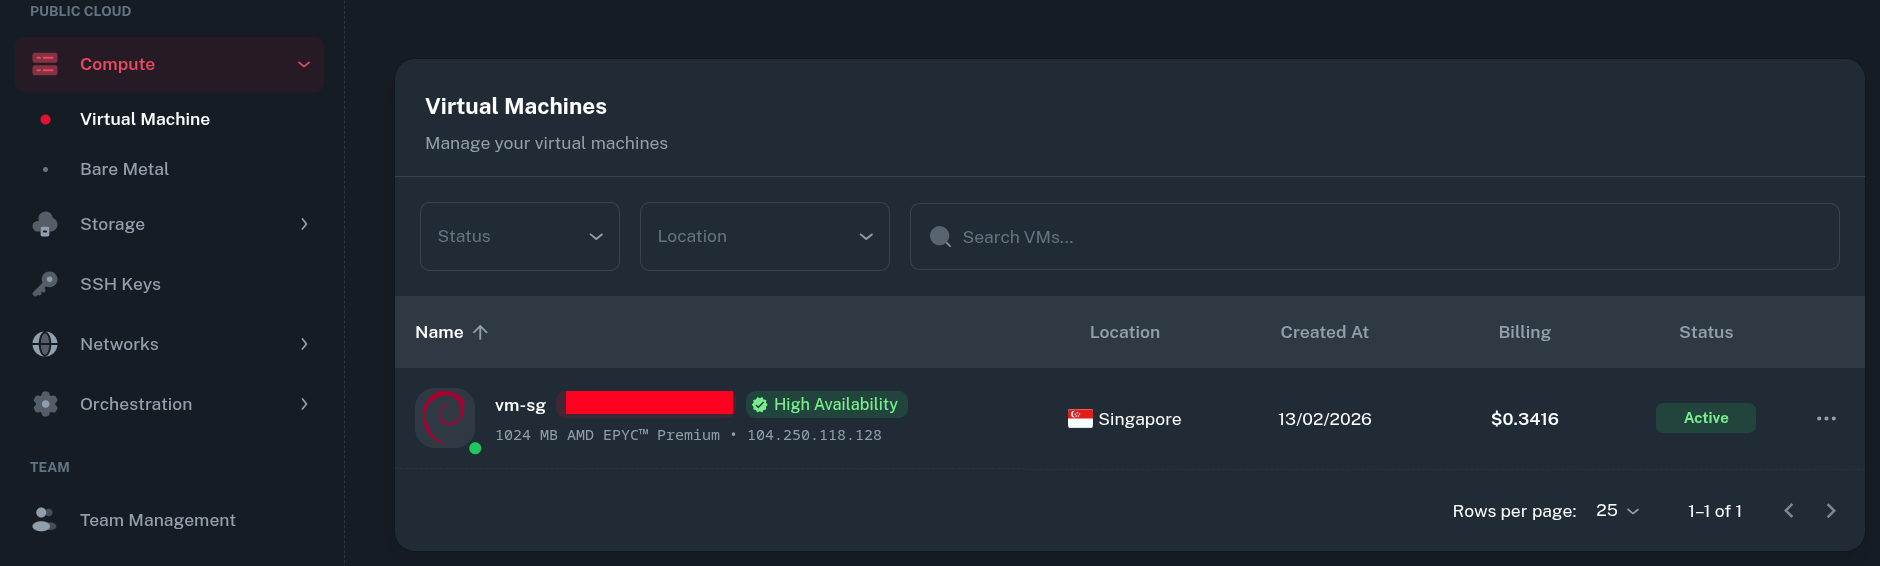Screen dimensions: 1880x566
Task: Expand the Storage submenu
Action: click(x=304, y=224)
